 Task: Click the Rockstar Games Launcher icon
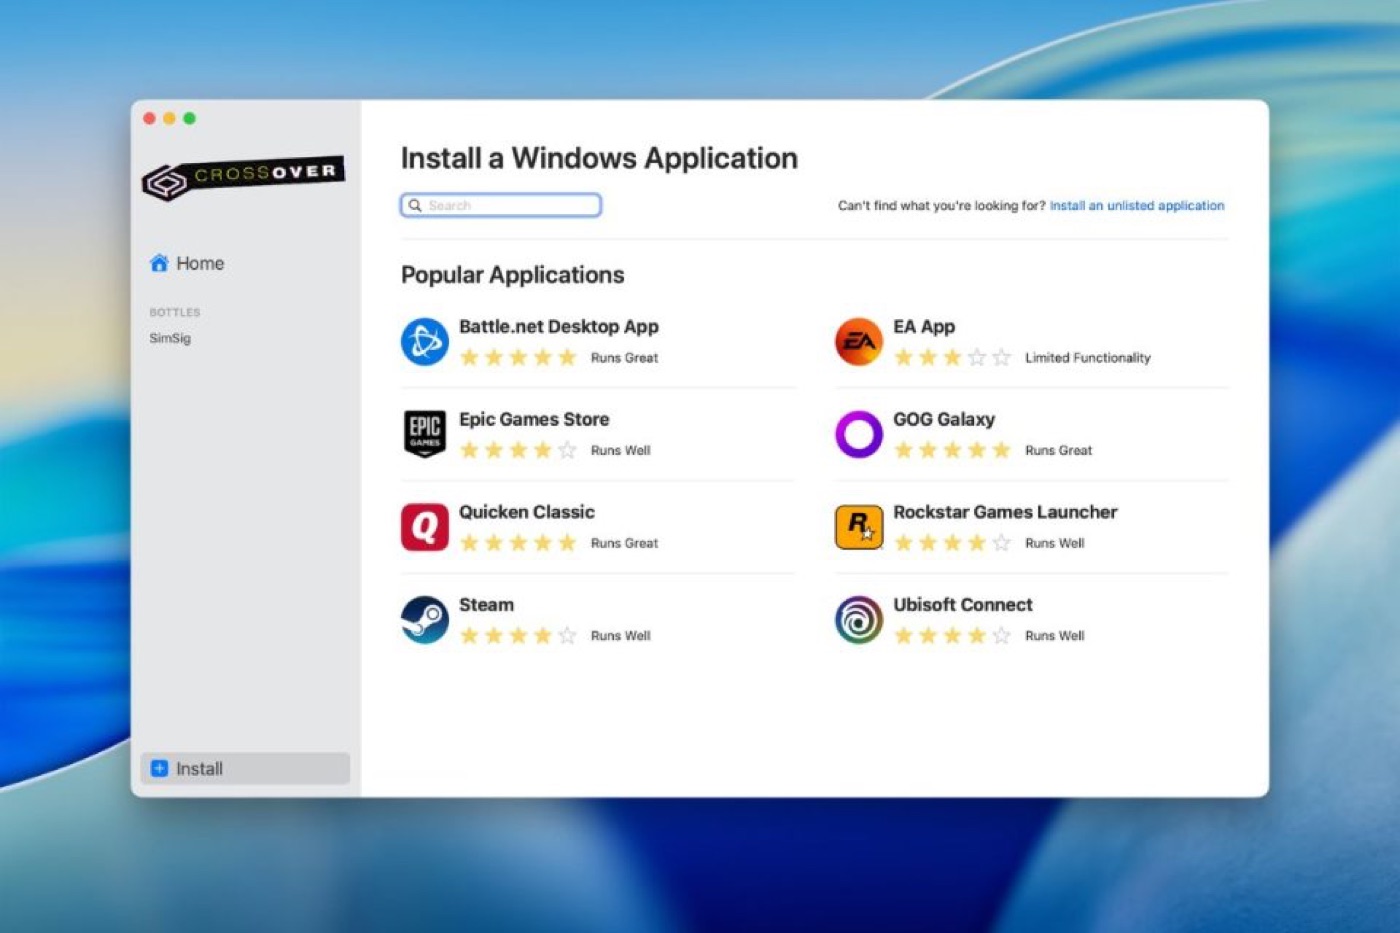click(x=859, y=527)
